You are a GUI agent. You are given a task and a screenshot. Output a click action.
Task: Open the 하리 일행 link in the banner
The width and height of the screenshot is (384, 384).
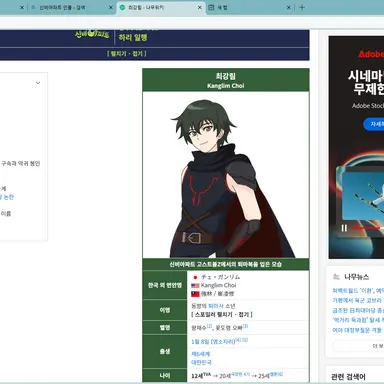133,37
